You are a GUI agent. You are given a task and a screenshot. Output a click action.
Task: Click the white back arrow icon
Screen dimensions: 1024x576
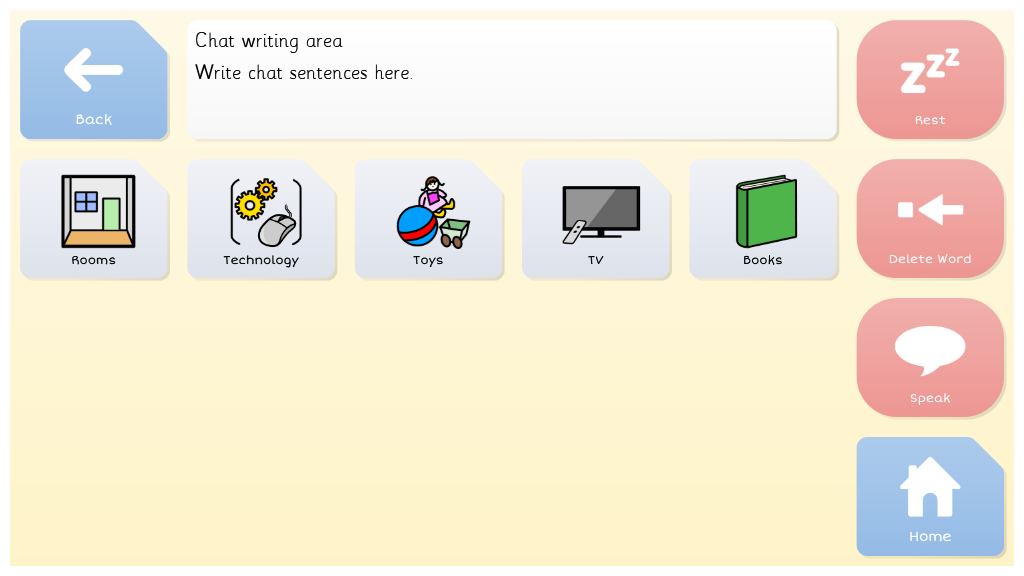93,70
